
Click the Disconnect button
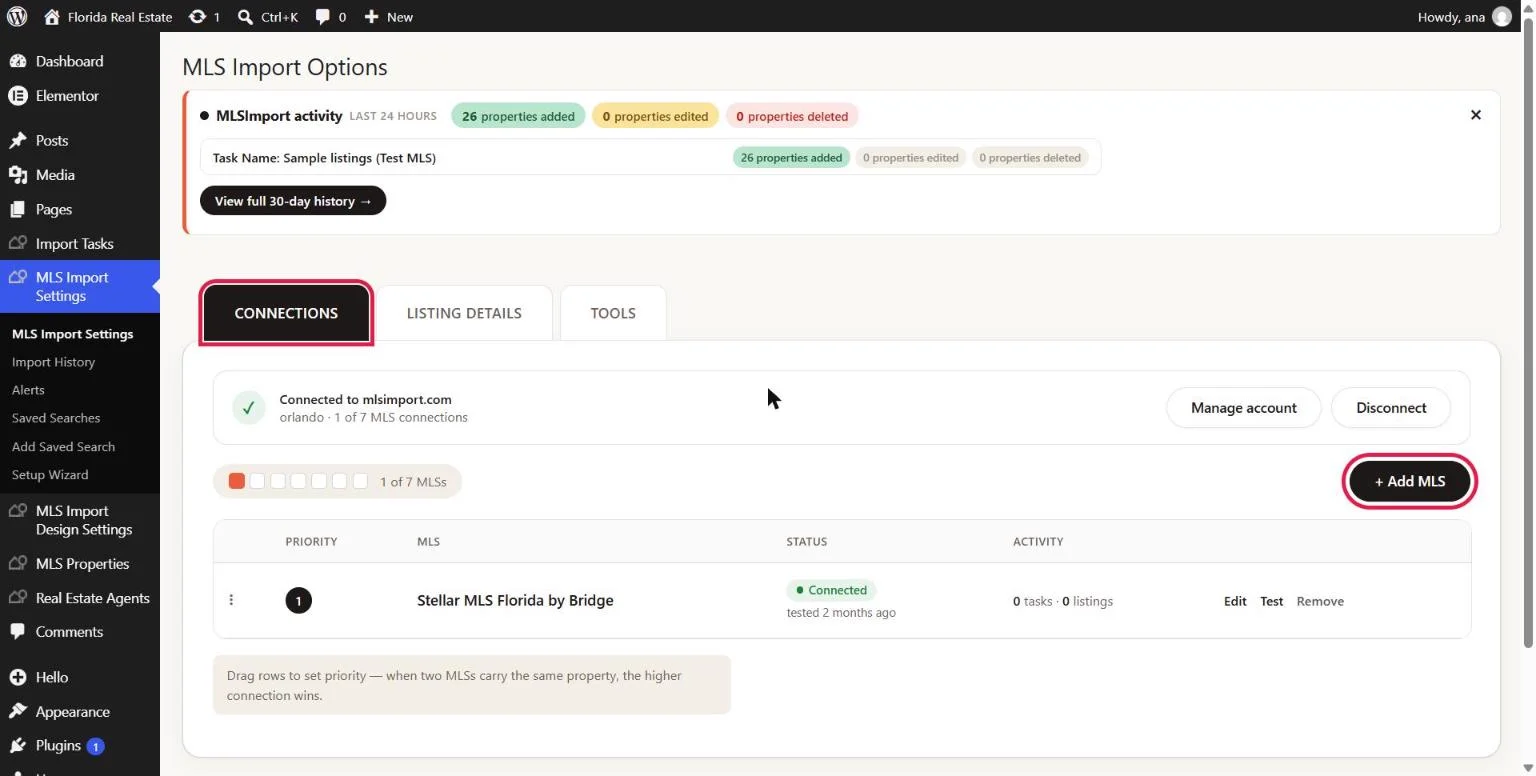tap(1391, 408)
